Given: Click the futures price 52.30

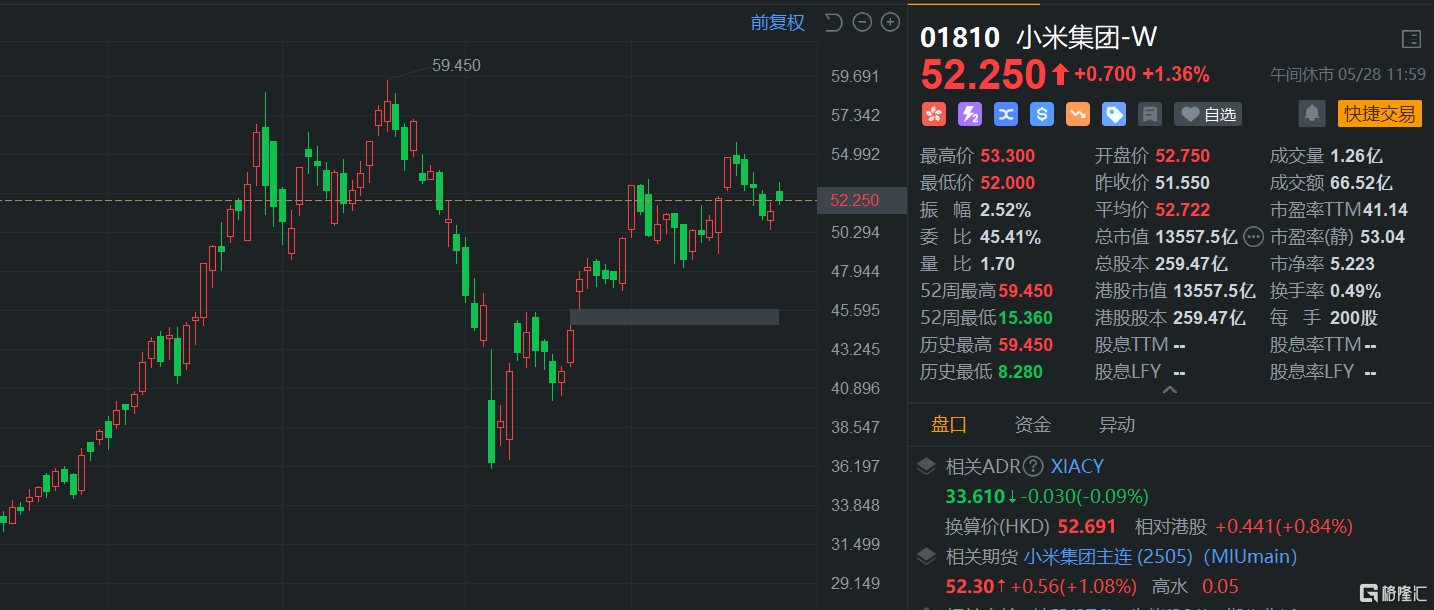Looking at the screenshot, I should (968, 586).
